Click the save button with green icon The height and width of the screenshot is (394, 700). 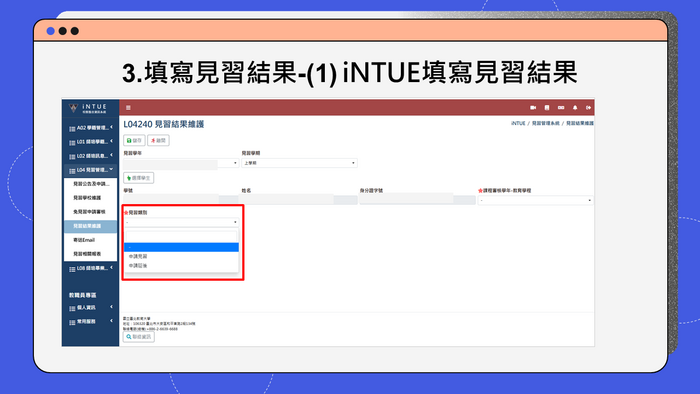click(134, 141)
